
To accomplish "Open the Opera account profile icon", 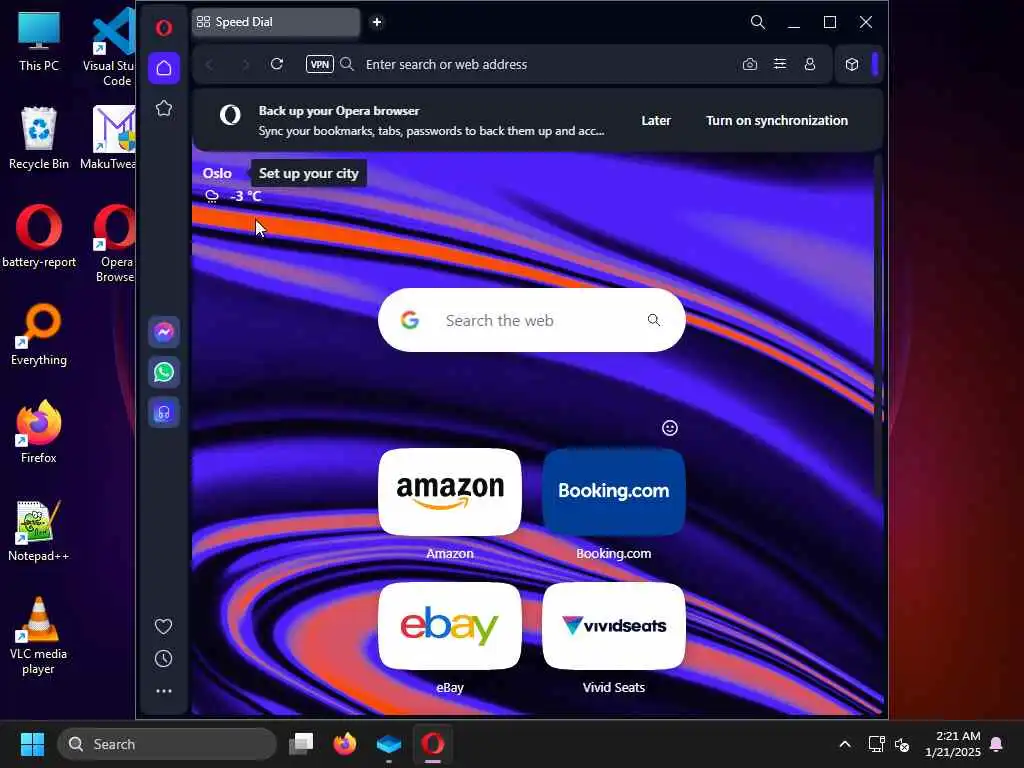I will pyautogui.click(x=810, y=64).
